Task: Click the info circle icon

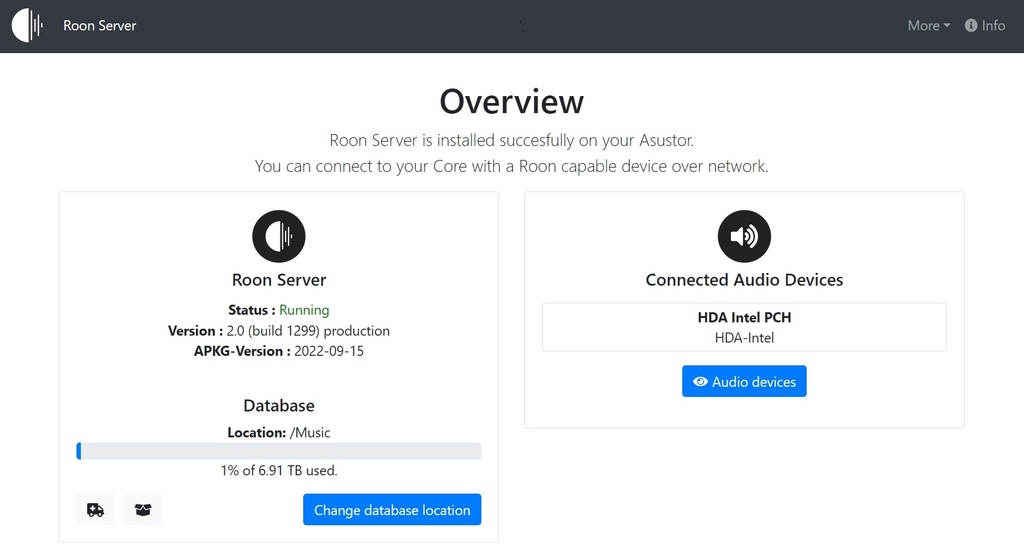Action: [x=971, y=25]
